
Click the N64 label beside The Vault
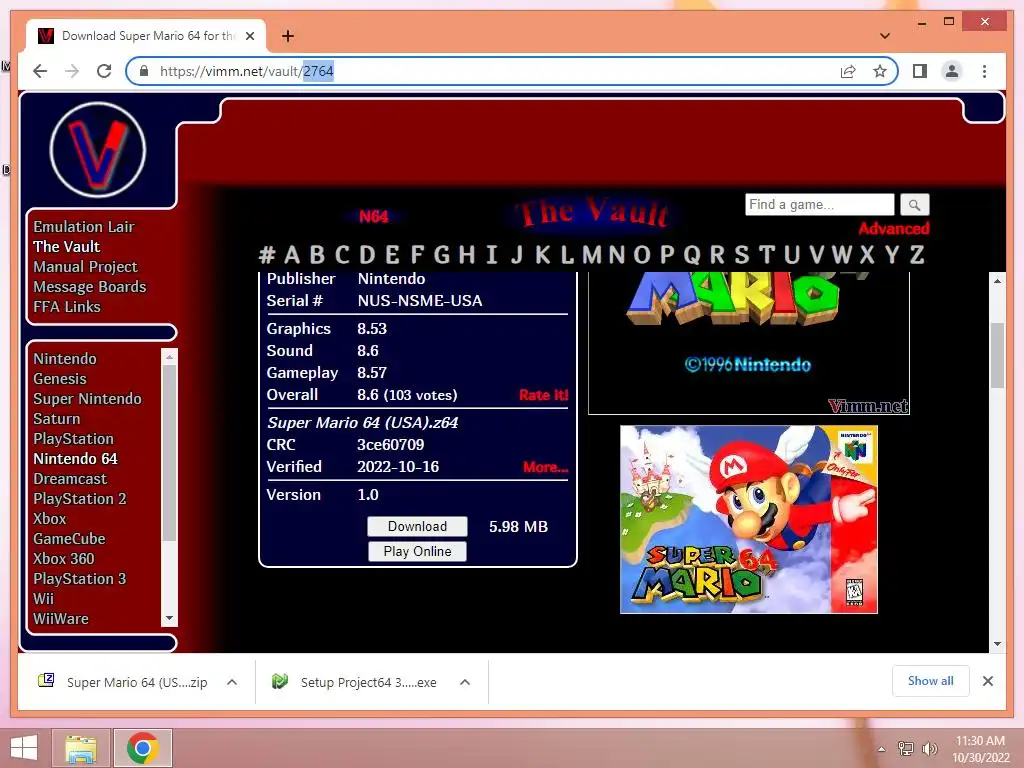(x=374, y=217)
